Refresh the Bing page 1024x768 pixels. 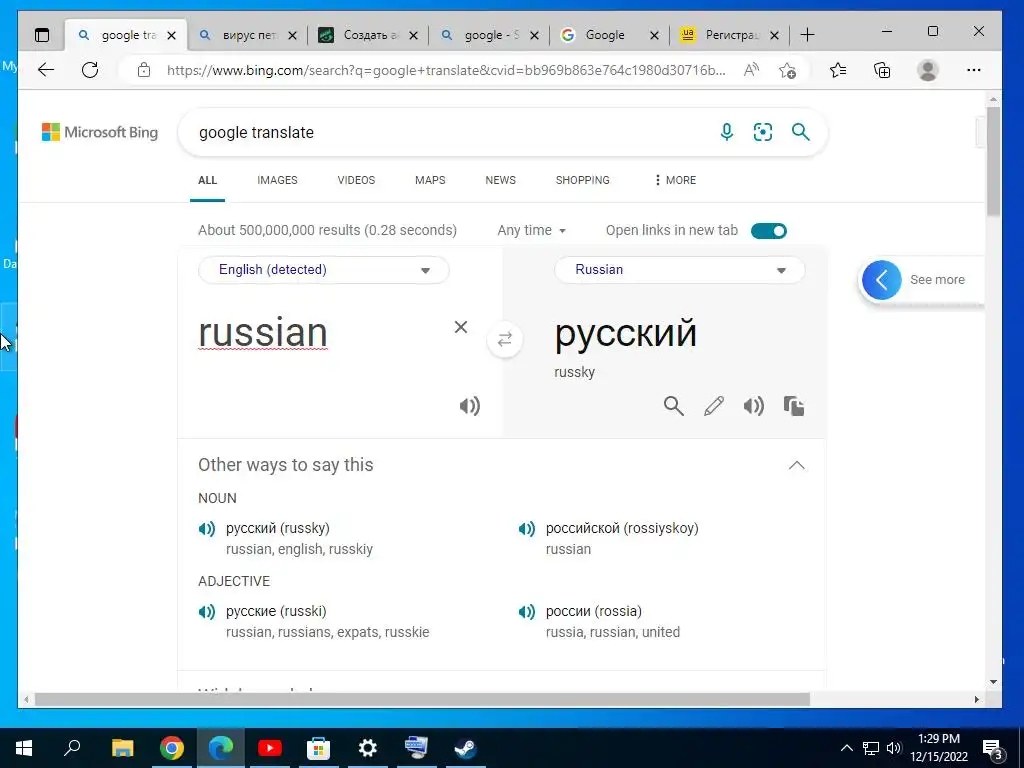(x=90, y=70)
